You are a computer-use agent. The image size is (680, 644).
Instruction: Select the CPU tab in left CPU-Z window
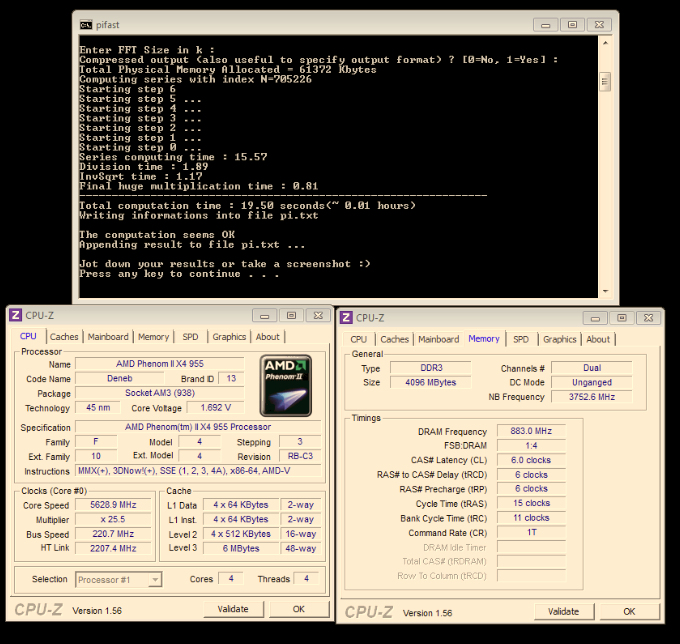click(x=28, y=336)
